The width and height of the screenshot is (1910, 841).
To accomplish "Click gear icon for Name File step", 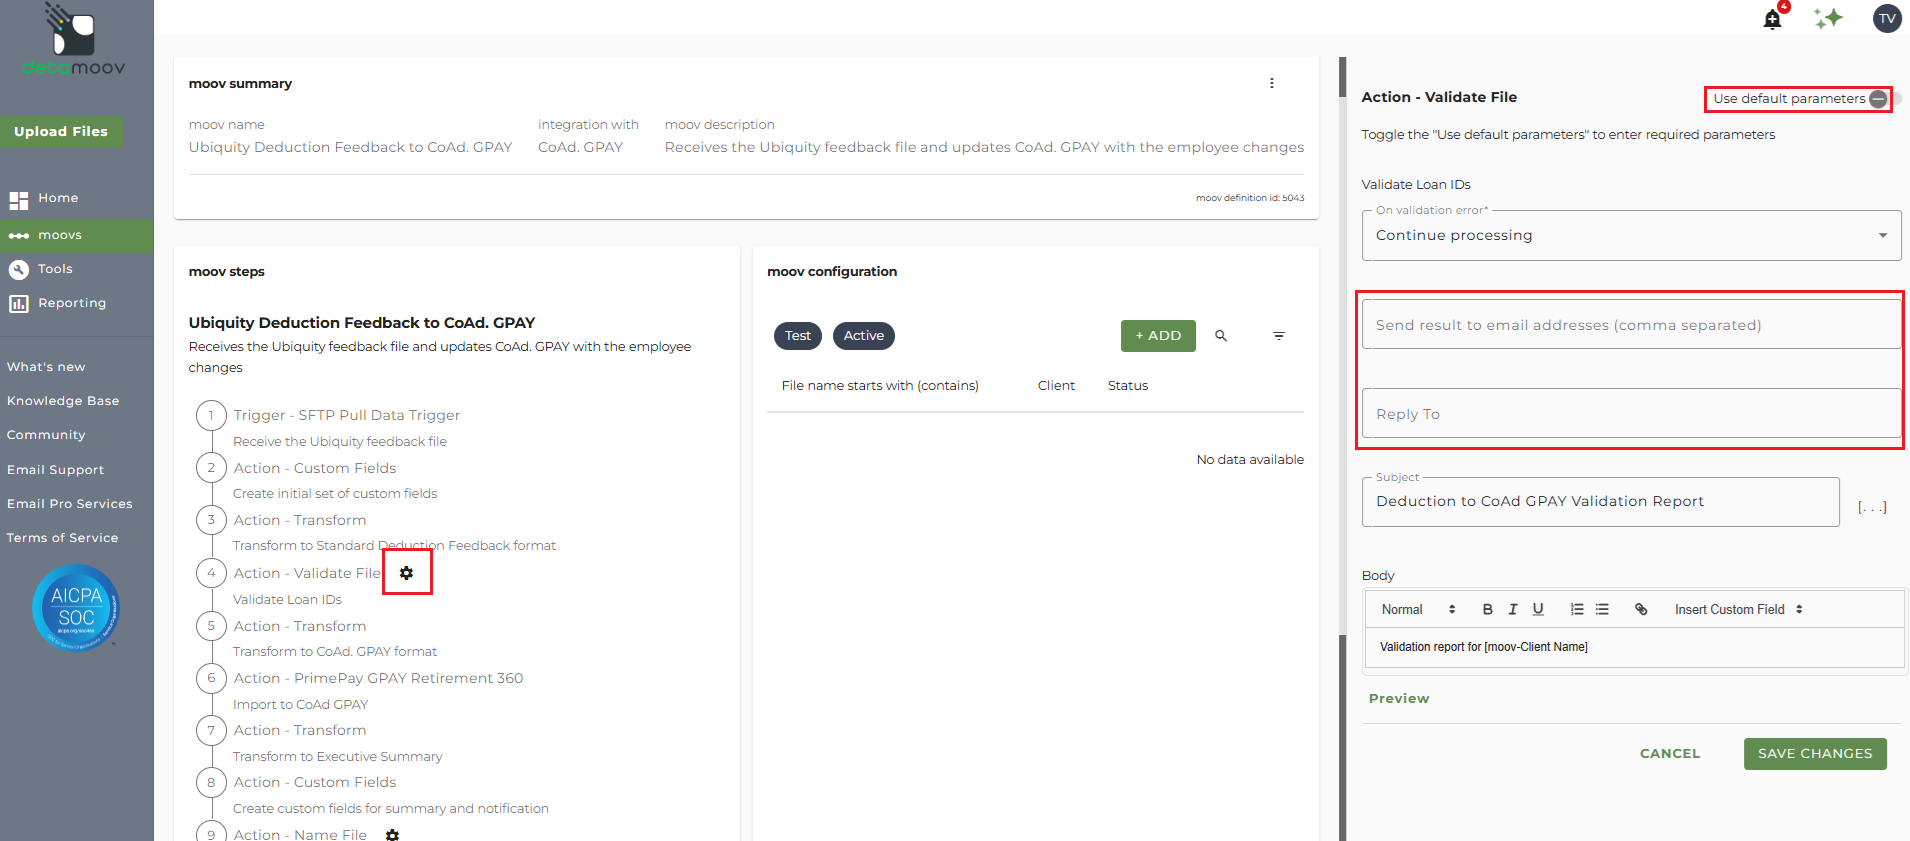I will (x=392, y=835).
